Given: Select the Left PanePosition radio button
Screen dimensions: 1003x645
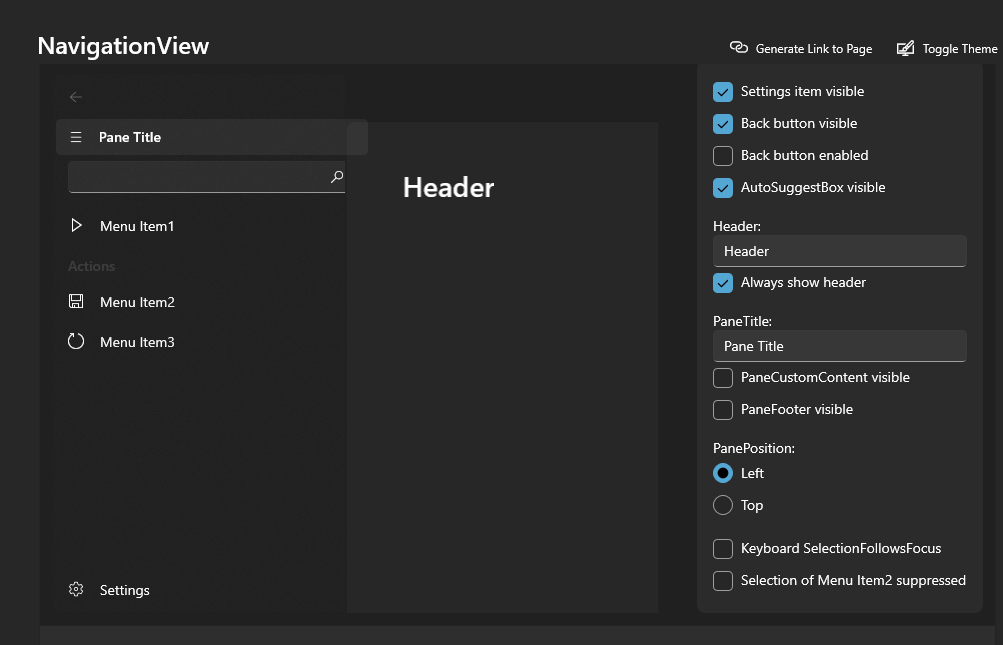Looking at the screenshot, I should pyautogui.click(x=722, y=473).
